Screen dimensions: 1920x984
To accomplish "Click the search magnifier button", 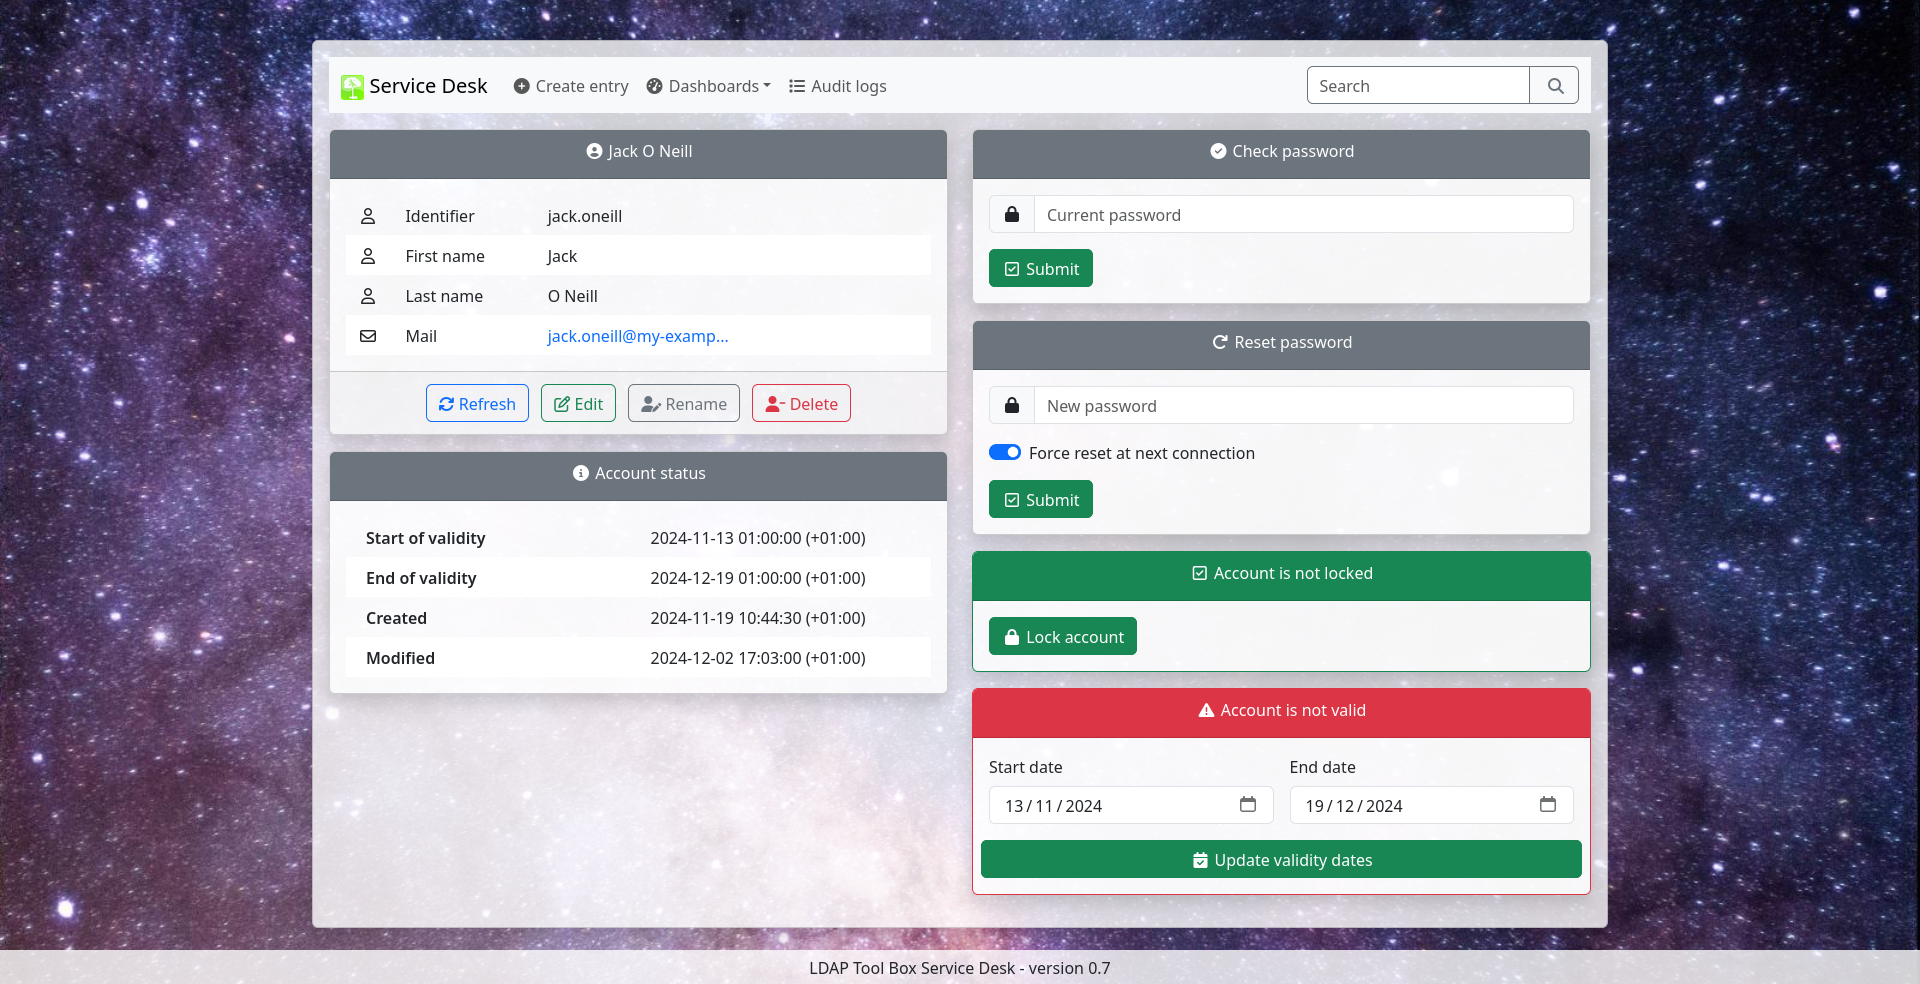I will click(x=1555, y=86).
